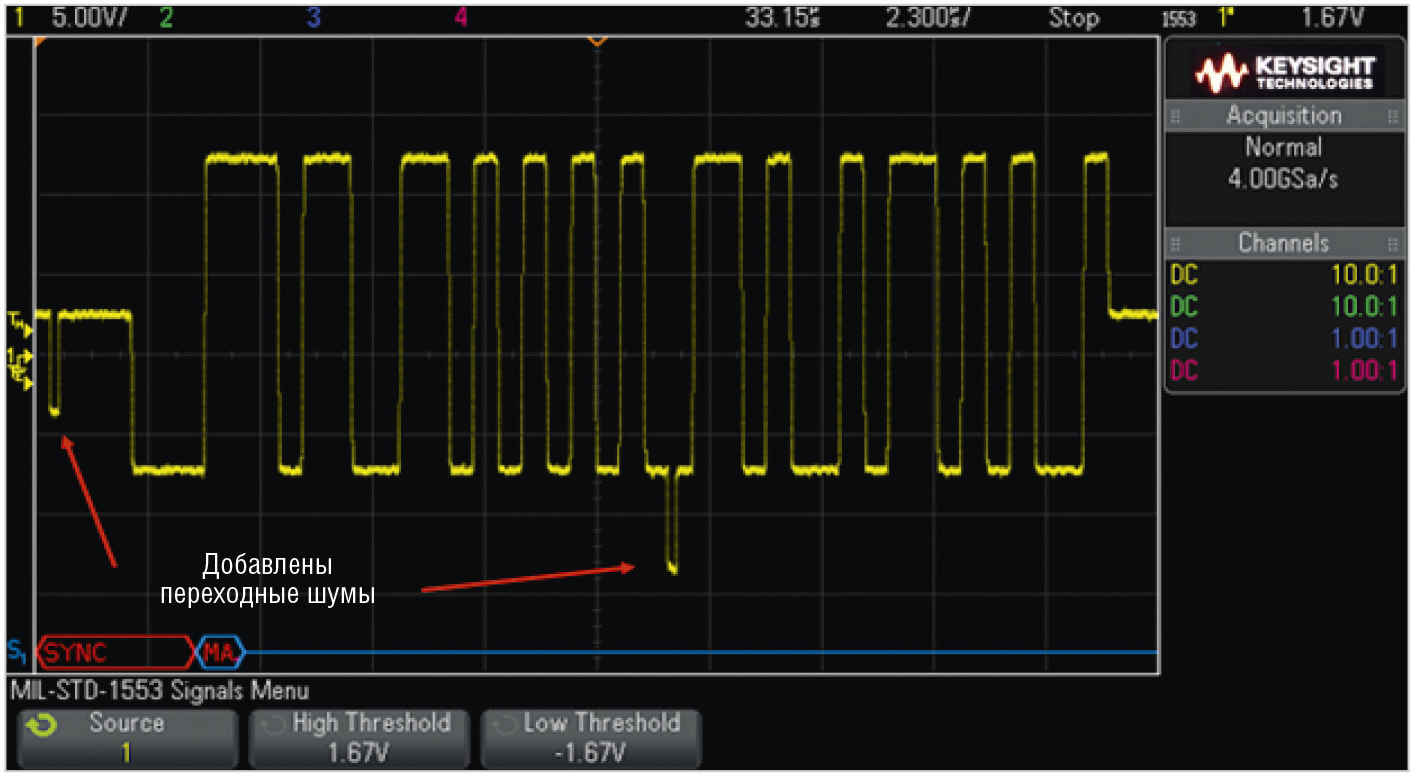Click the Channels panel's right grip icon
Screen dimensions: 1414x775
[1391, 243]
